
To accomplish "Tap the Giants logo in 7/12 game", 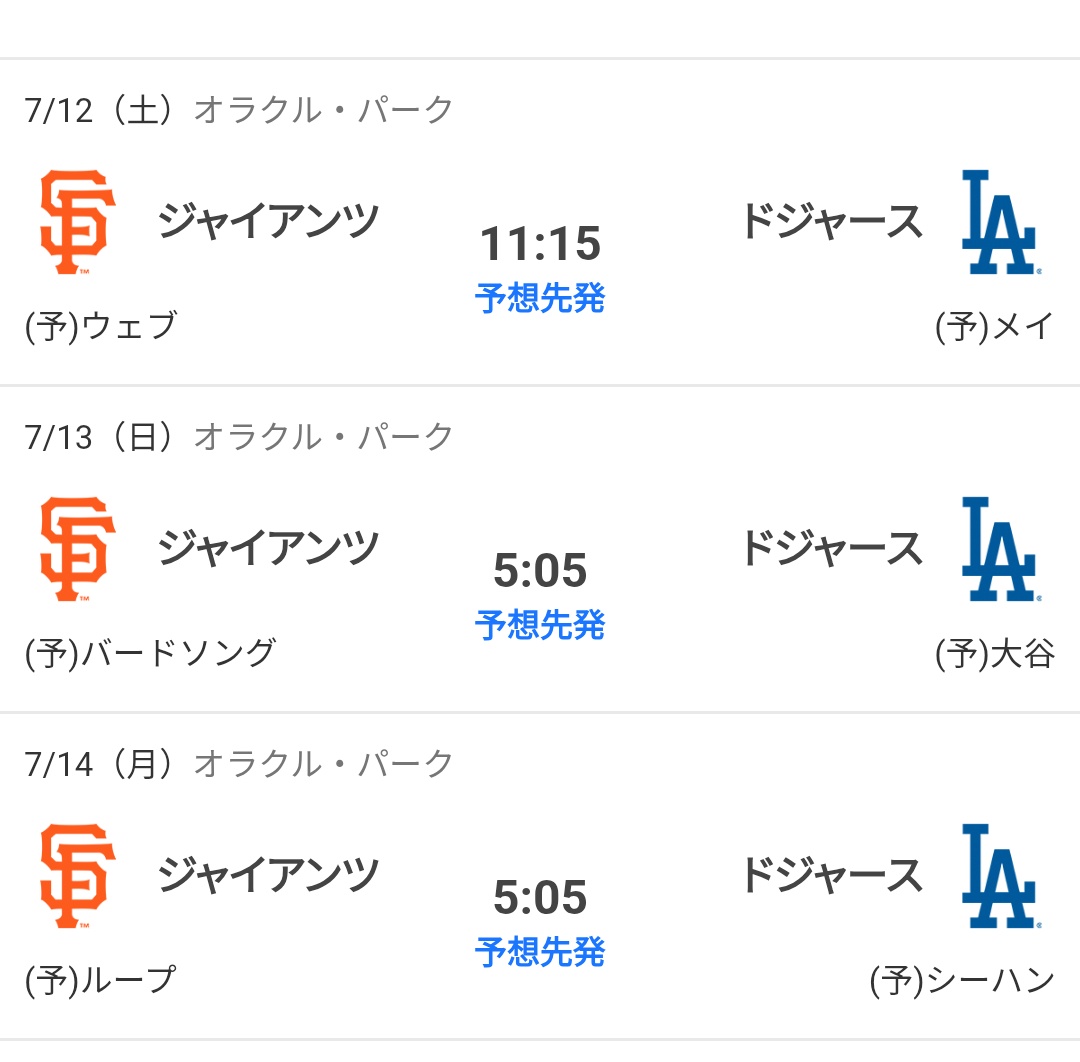I will [78, 222].
